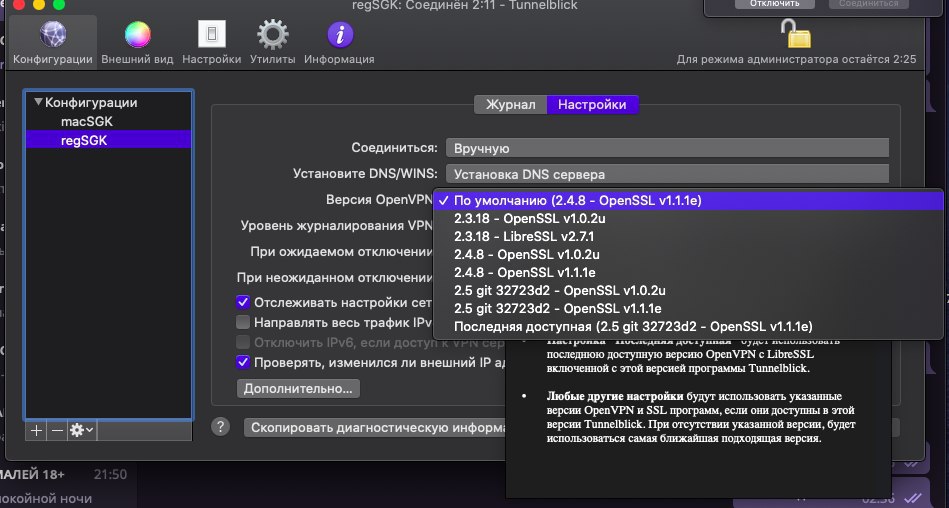Choose the unprefixed 2.4.8 - OpenSSL v1.1.1e option

point(688,272)
